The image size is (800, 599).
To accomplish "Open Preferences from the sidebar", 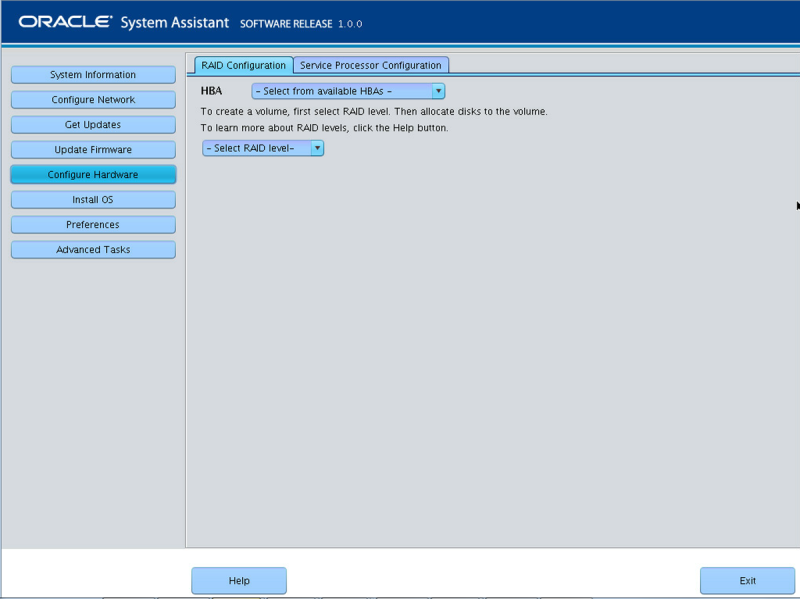I will (x=93, y=224).
